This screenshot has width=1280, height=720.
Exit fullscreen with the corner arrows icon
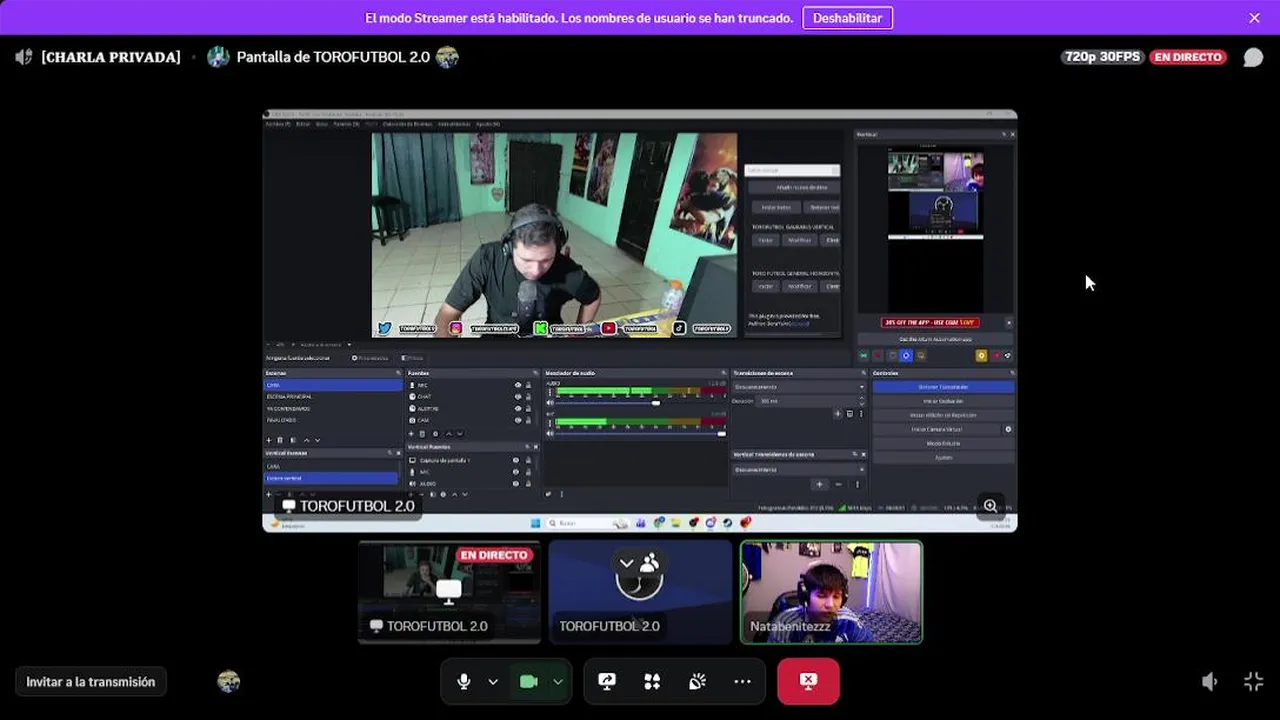[x=1253, y=682]
